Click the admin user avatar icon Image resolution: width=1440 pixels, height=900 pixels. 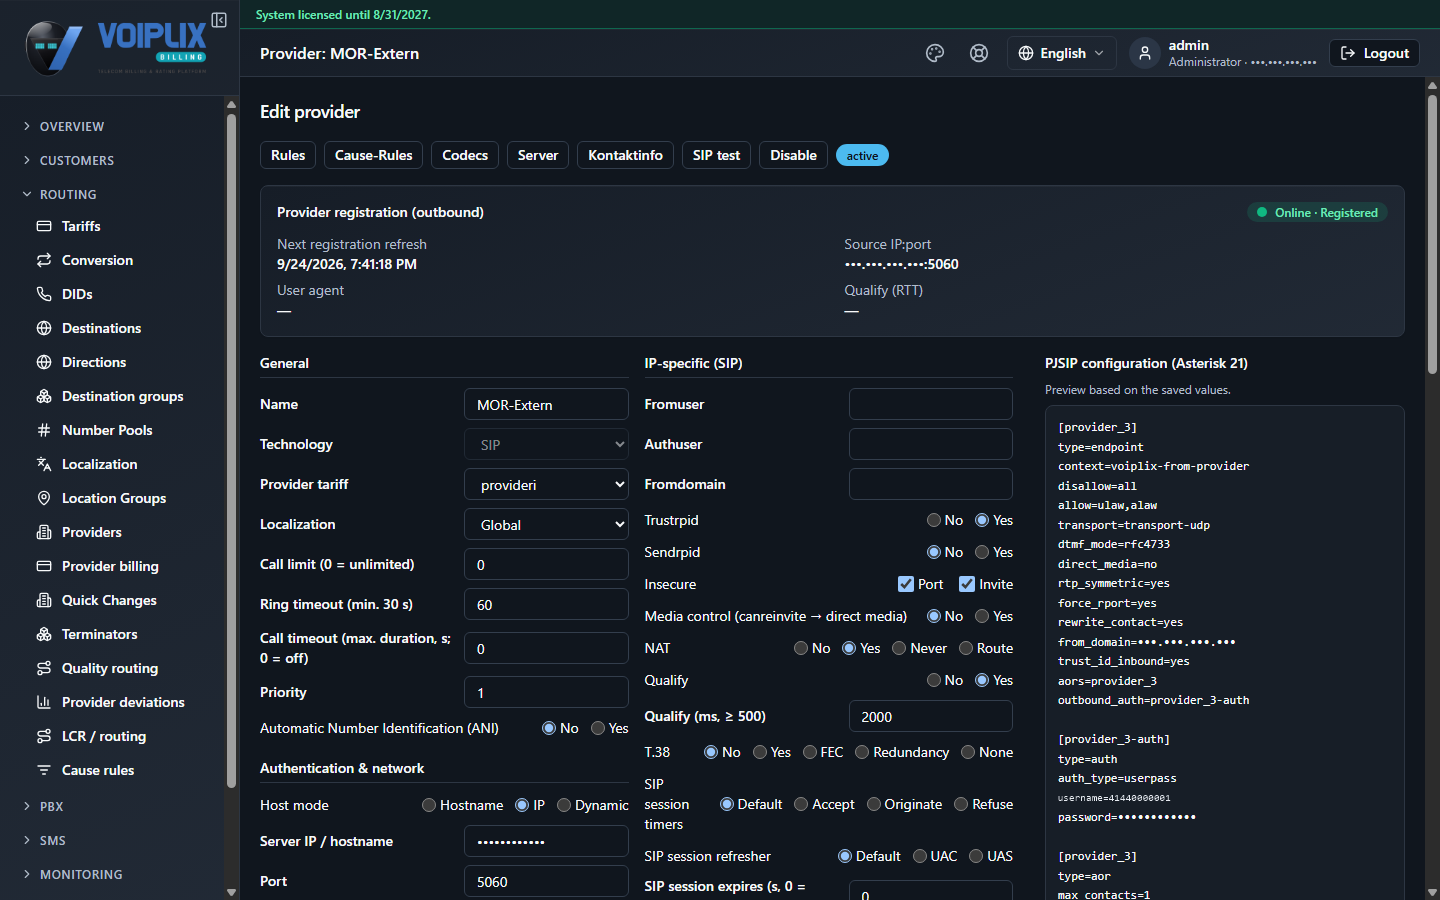point(1145,53)
